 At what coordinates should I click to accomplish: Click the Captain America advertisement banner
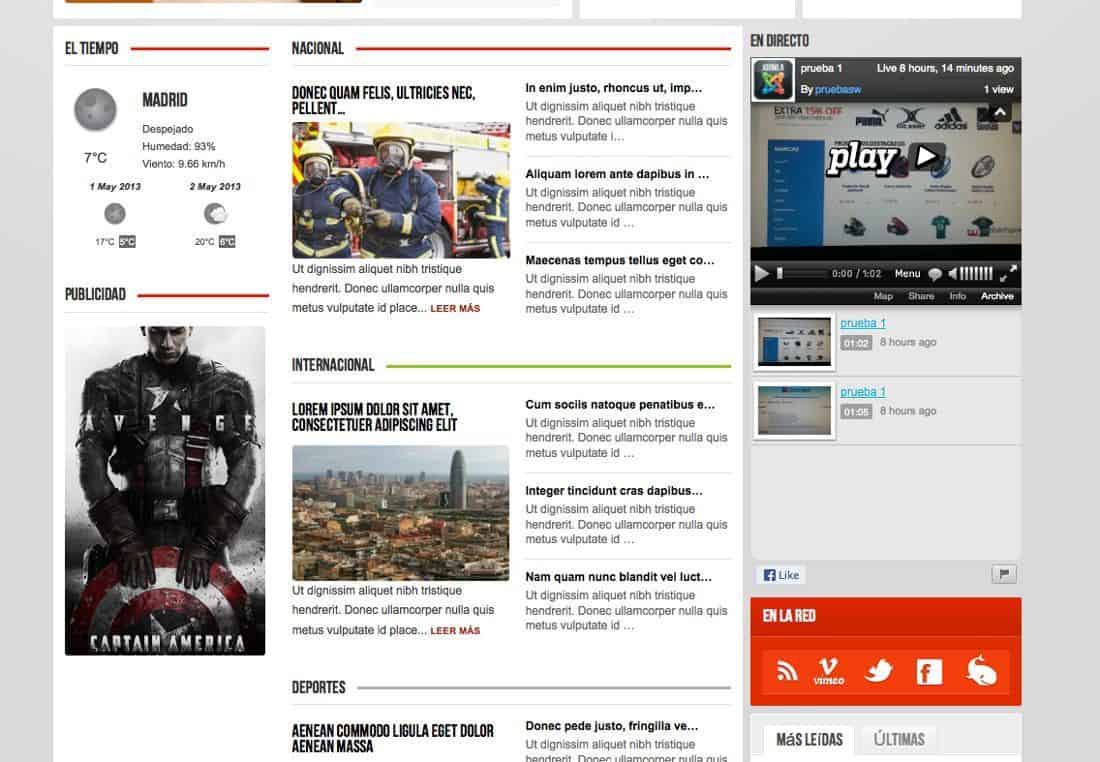(165, 490)
